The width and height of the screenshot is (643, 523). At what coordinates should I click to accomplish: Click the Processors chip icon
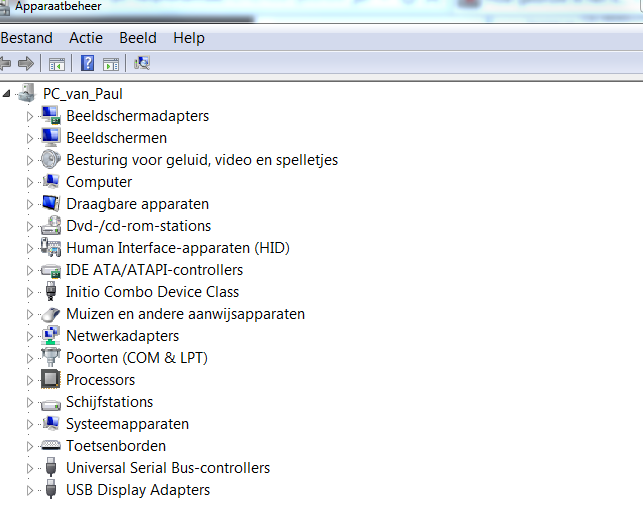click(51, 379)
